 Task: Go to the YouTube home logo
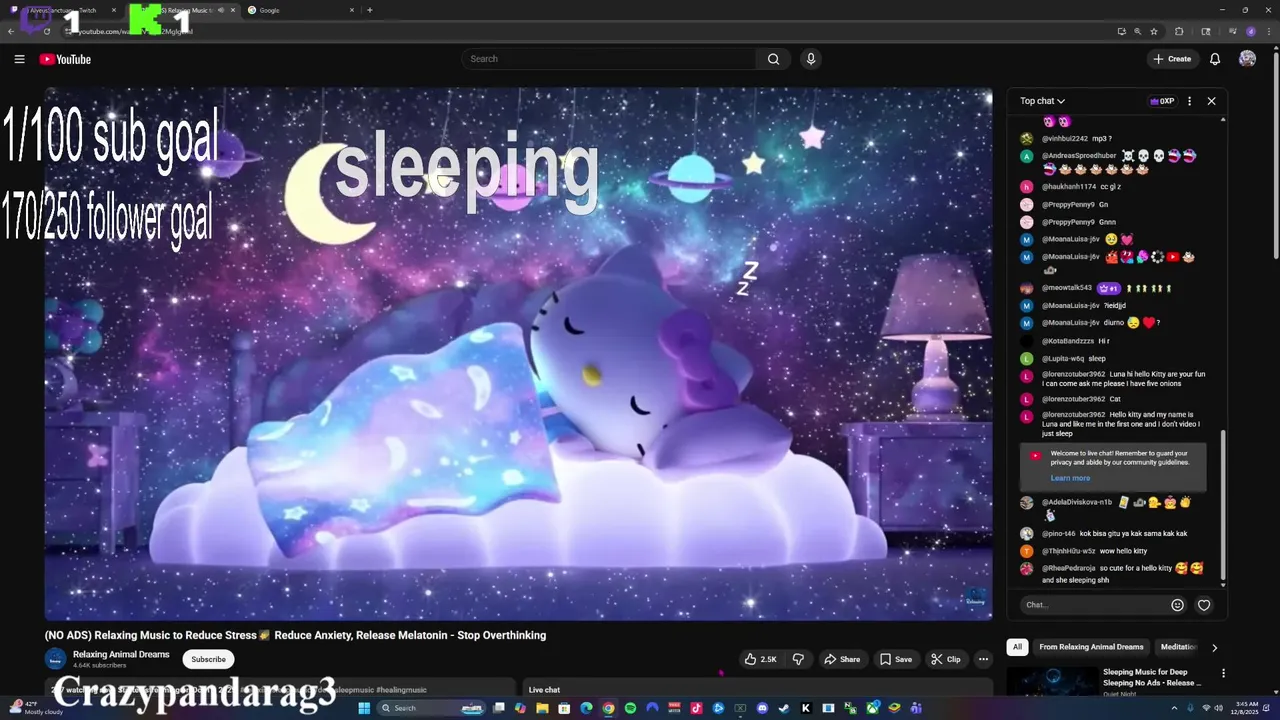click(x=65, y=59)
